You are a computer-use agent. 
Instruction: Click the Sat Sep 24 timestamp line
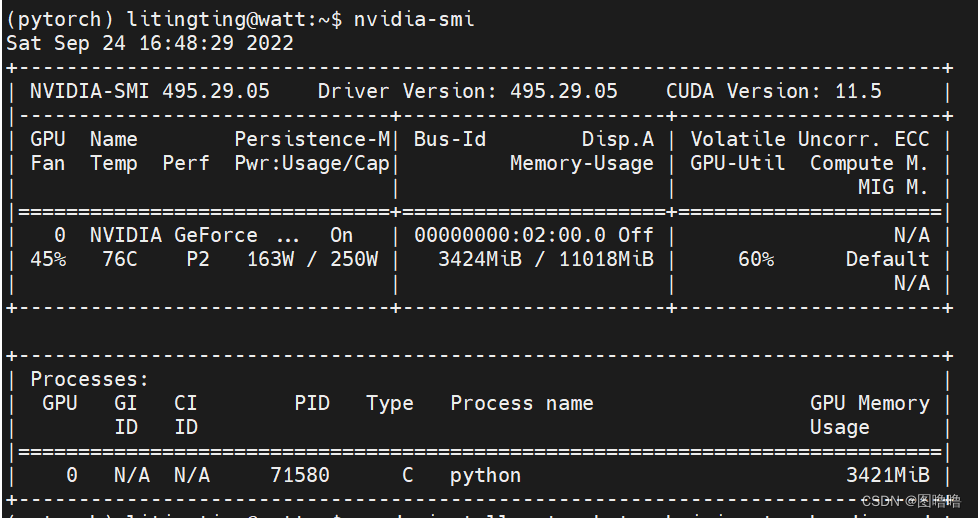tap(150, 43)
